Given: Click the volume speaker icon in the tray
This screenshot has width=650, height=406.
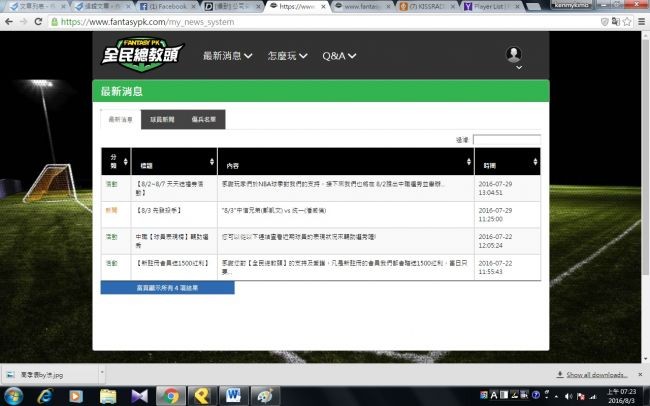Looking at the screenshot, I should [x=569, y=396].
